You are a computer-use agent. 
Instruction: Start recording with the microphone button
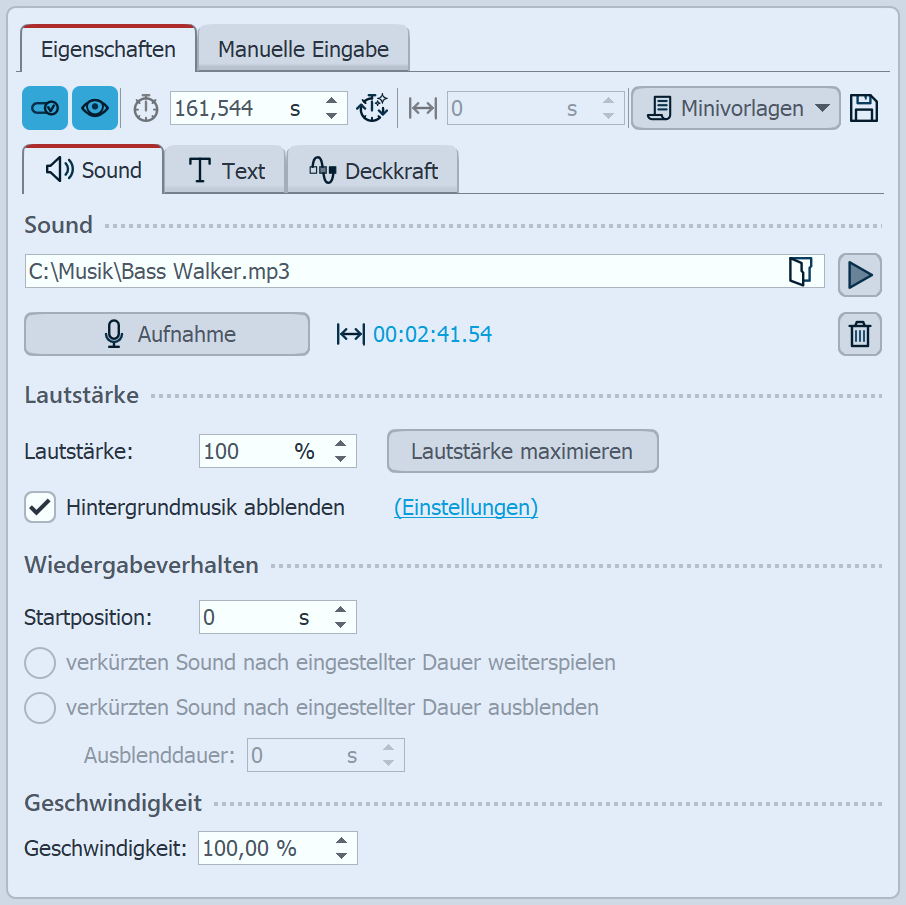[x=166, y=333]
